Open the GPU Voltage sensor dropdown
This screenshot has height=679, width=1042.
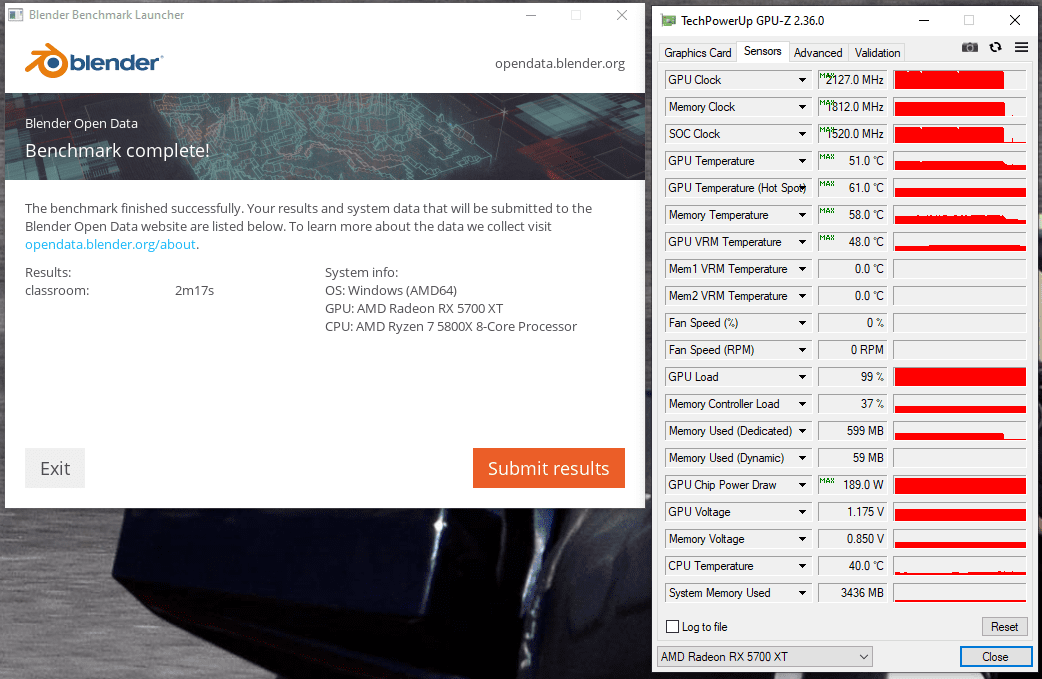pyautogui.click(x=802, y=512)
